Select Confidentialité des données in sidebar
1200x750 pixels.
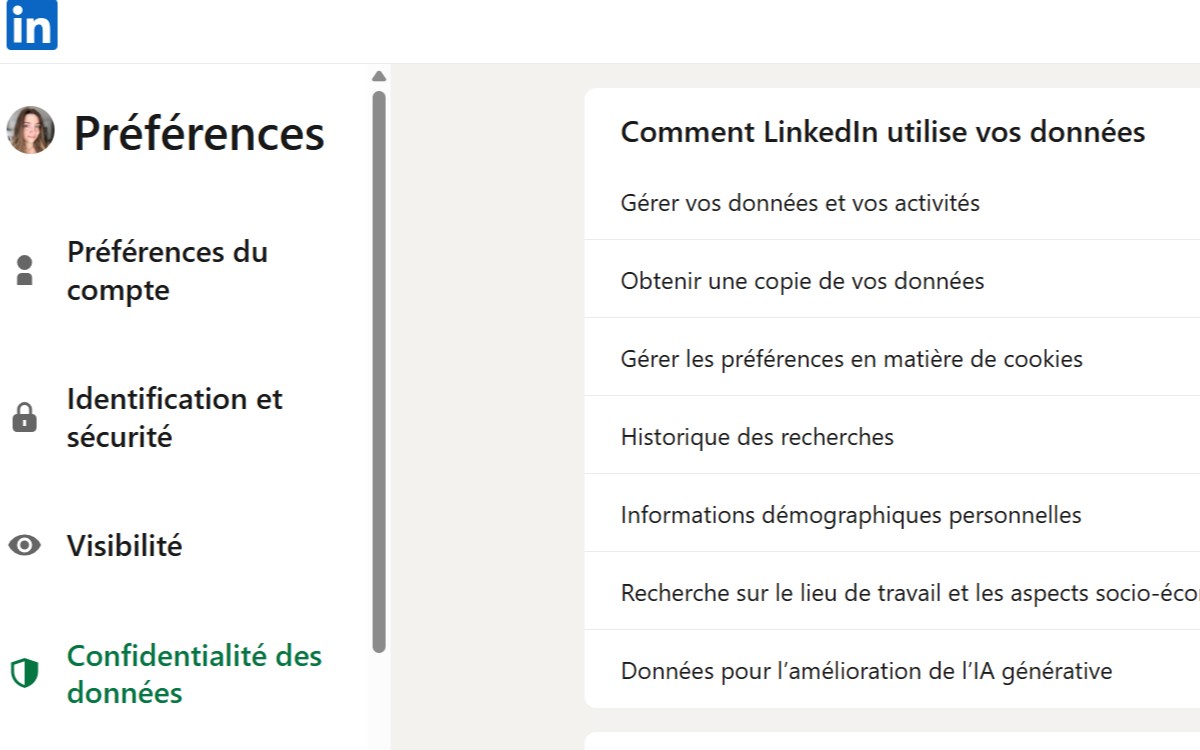point(195,673)
